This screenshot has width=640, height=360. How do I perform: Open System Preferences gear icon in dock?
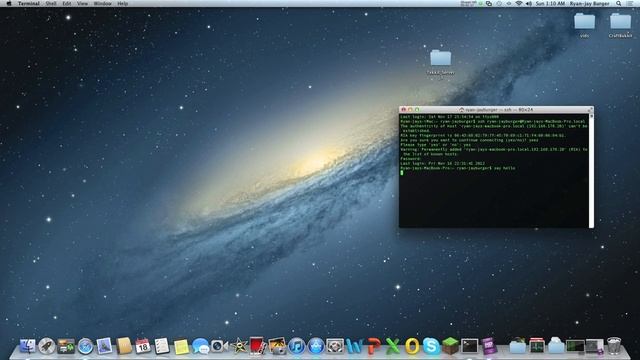click(x=335, y=346)
